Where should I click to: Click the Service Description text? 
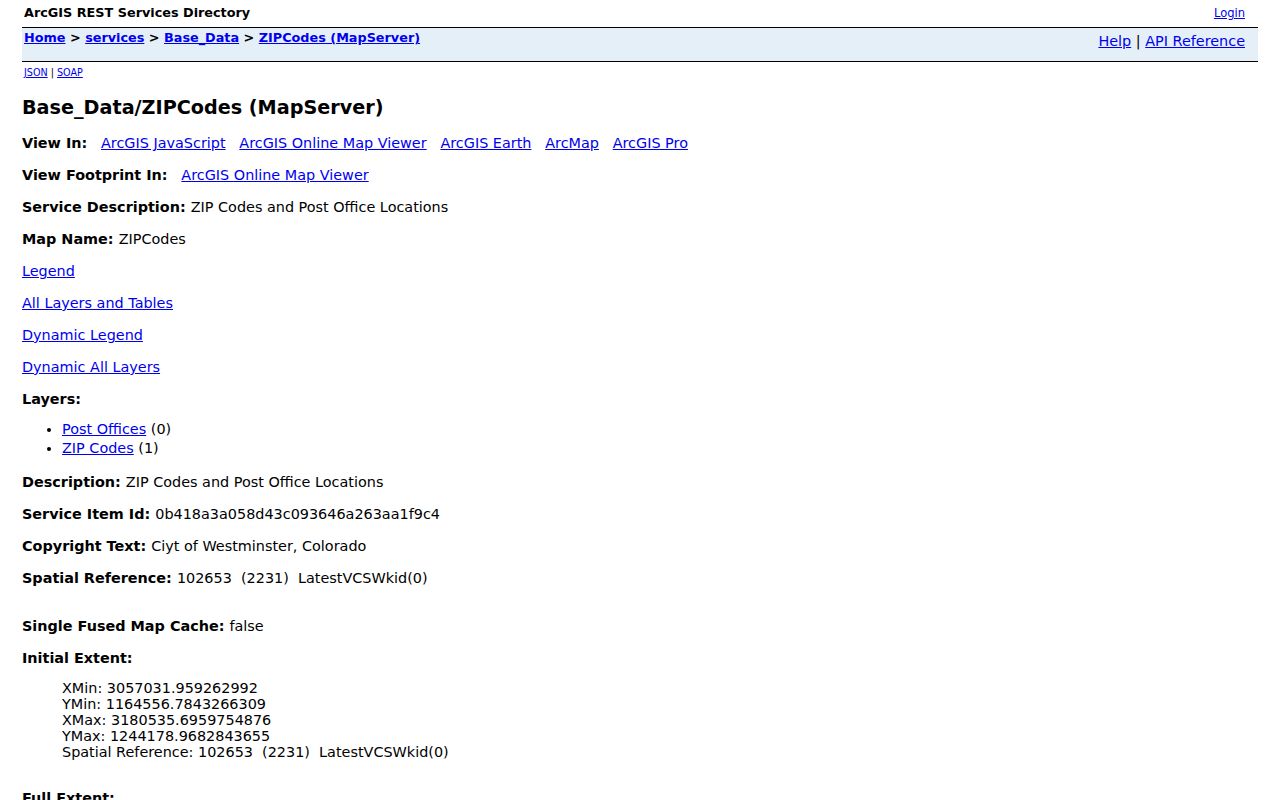tap(319, 207)
